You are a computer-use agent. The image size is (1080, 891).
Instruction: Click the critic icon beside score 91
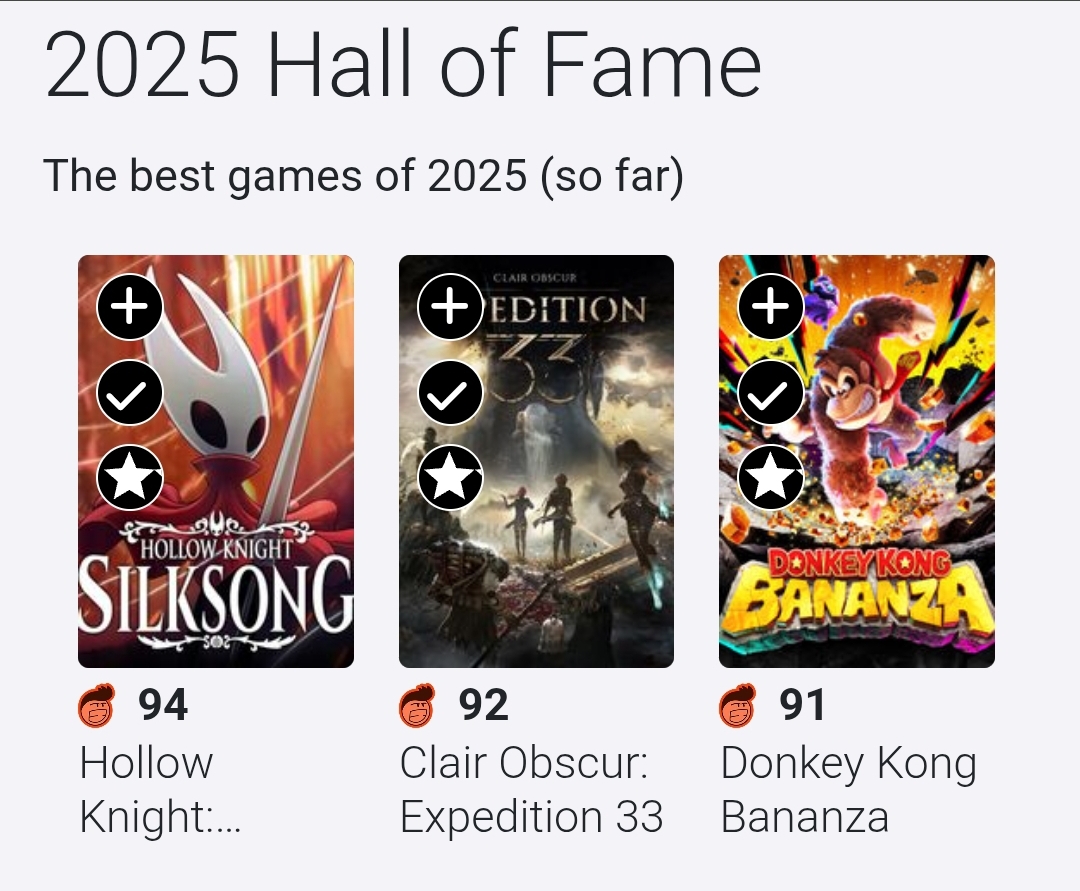tap(739, 706)
